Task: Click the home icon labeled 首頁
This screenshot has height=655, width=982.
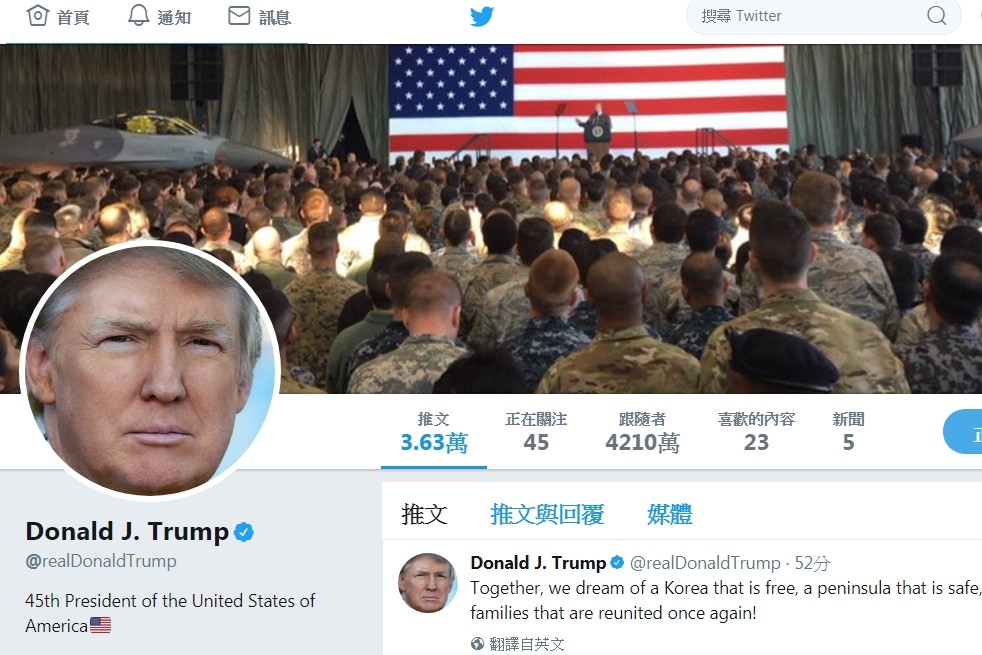Action: [37, 16]
